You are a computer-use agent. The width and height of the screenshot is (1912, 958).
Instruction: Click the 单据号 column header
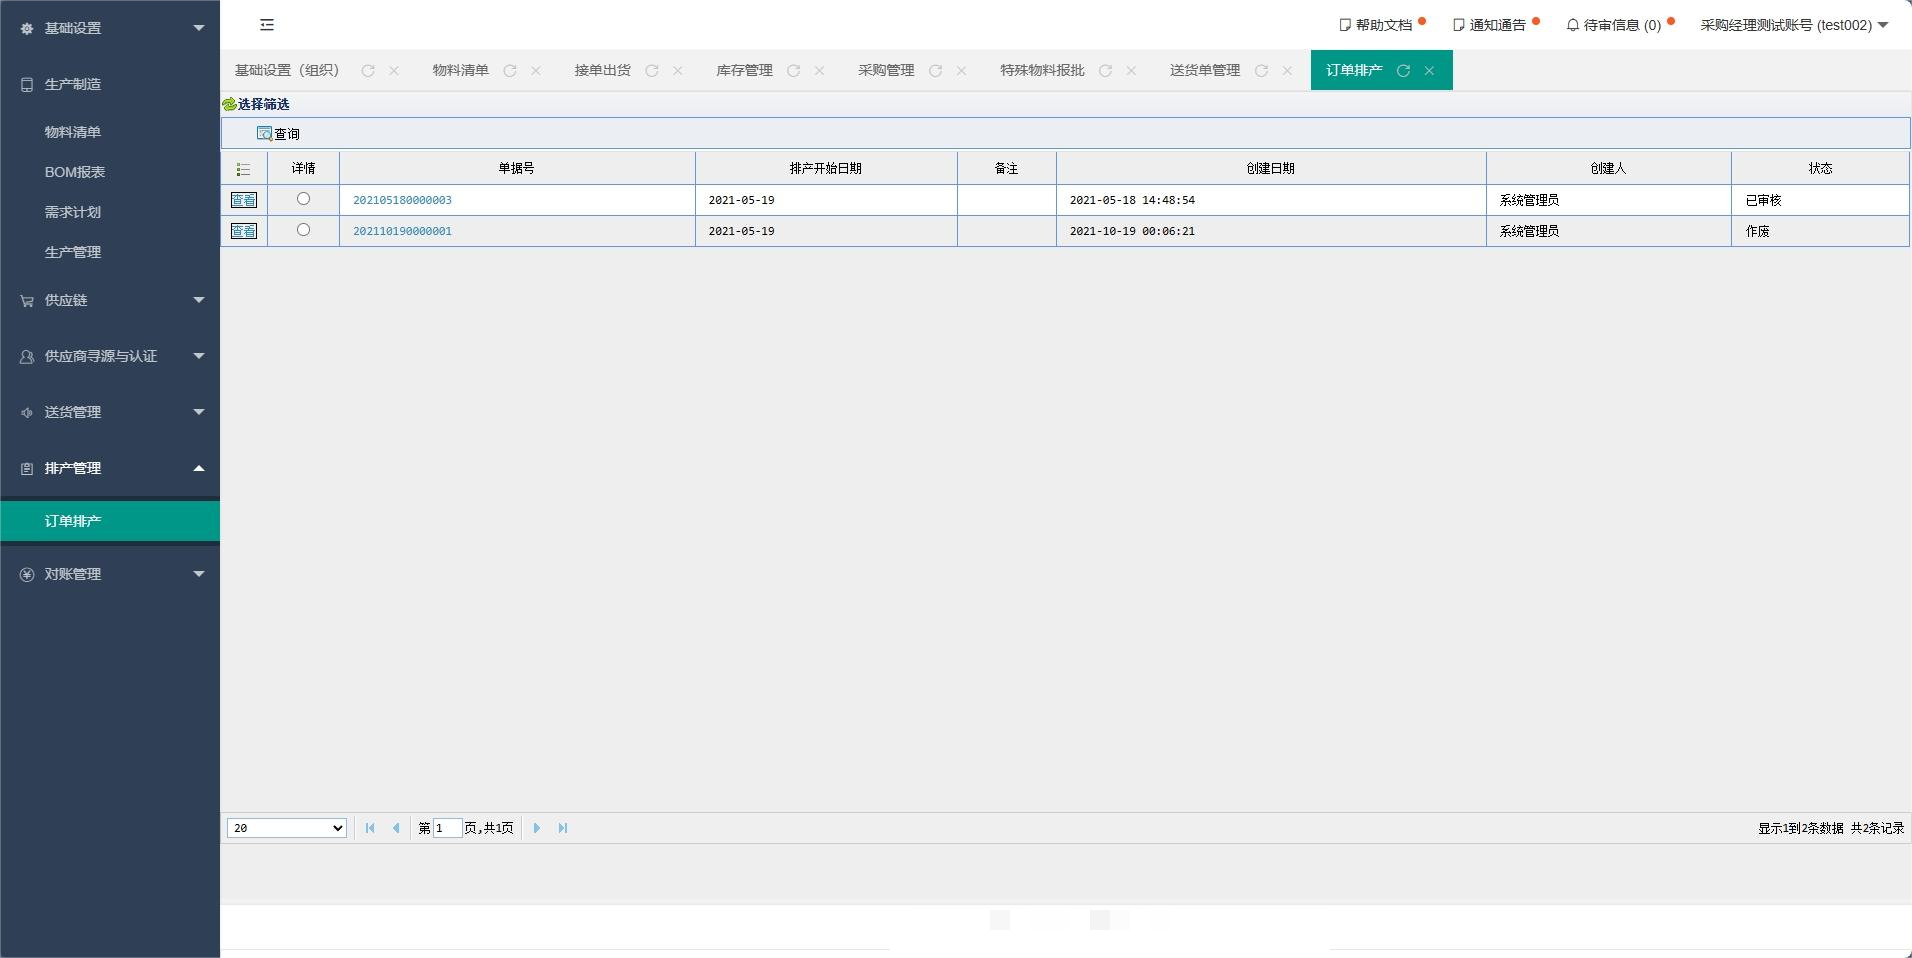(x=517, y=168)
